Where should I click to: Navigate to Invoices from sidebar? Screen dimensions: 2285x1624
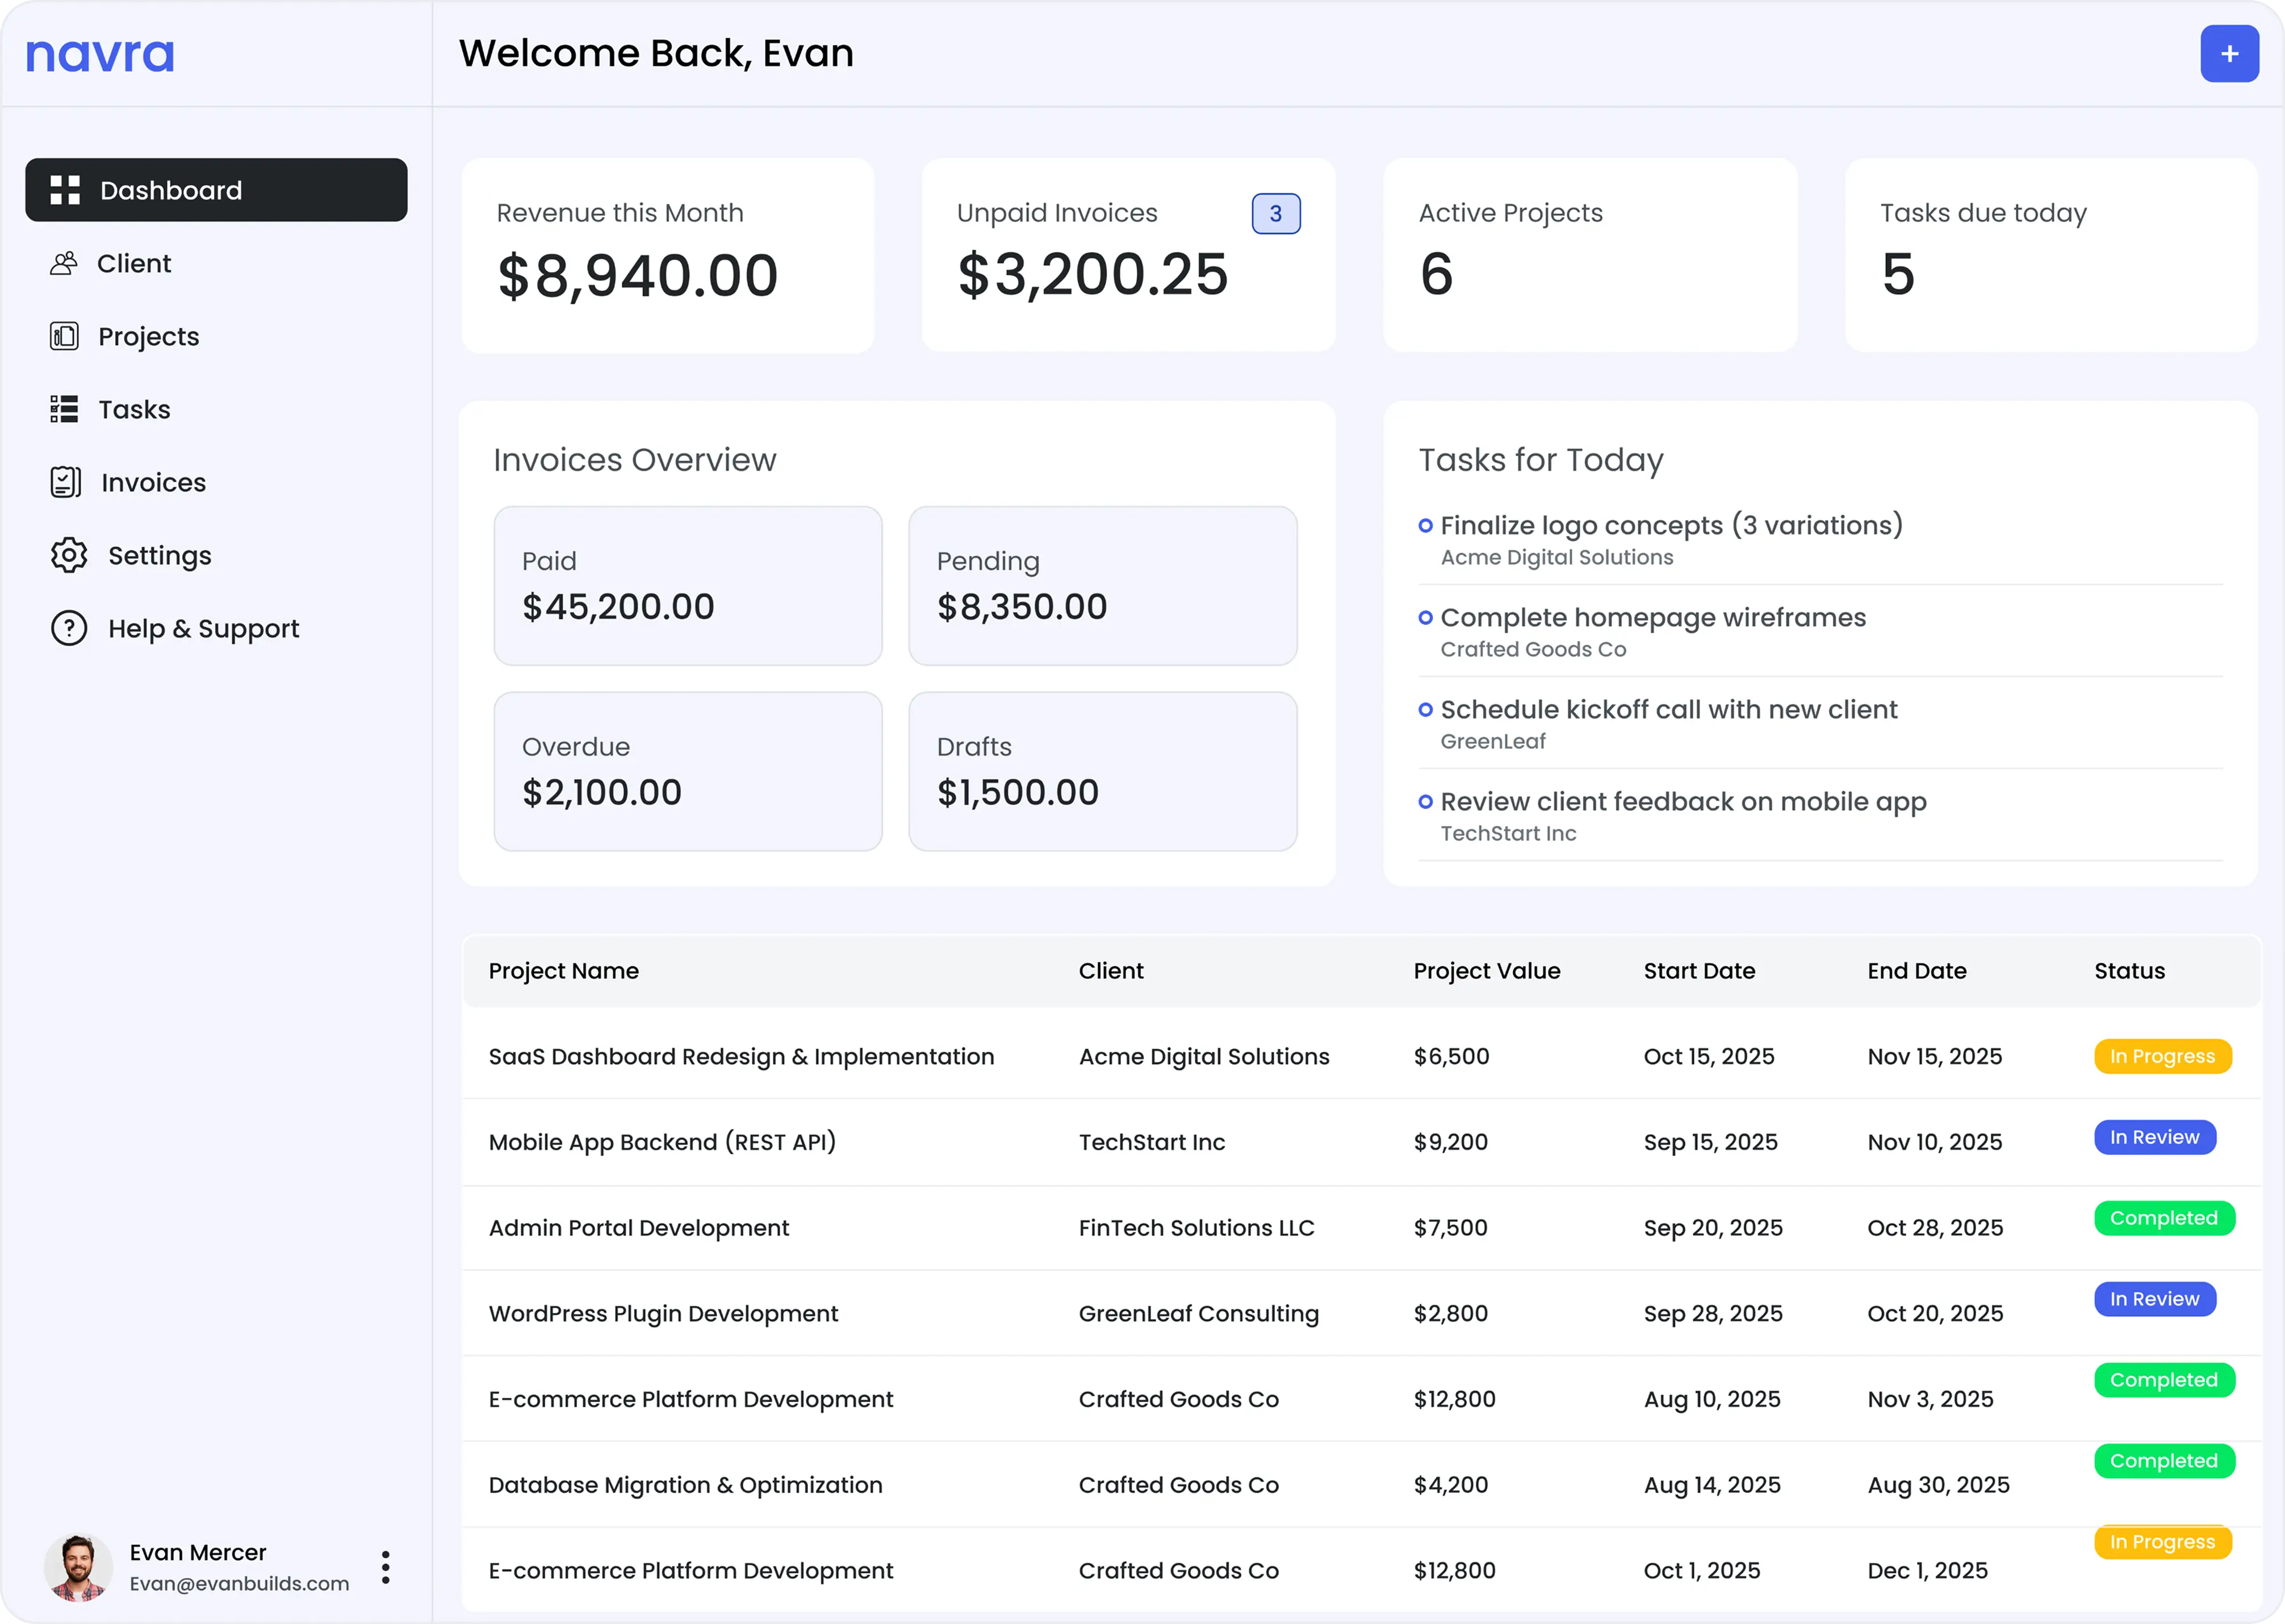click(x=153, y=482)
